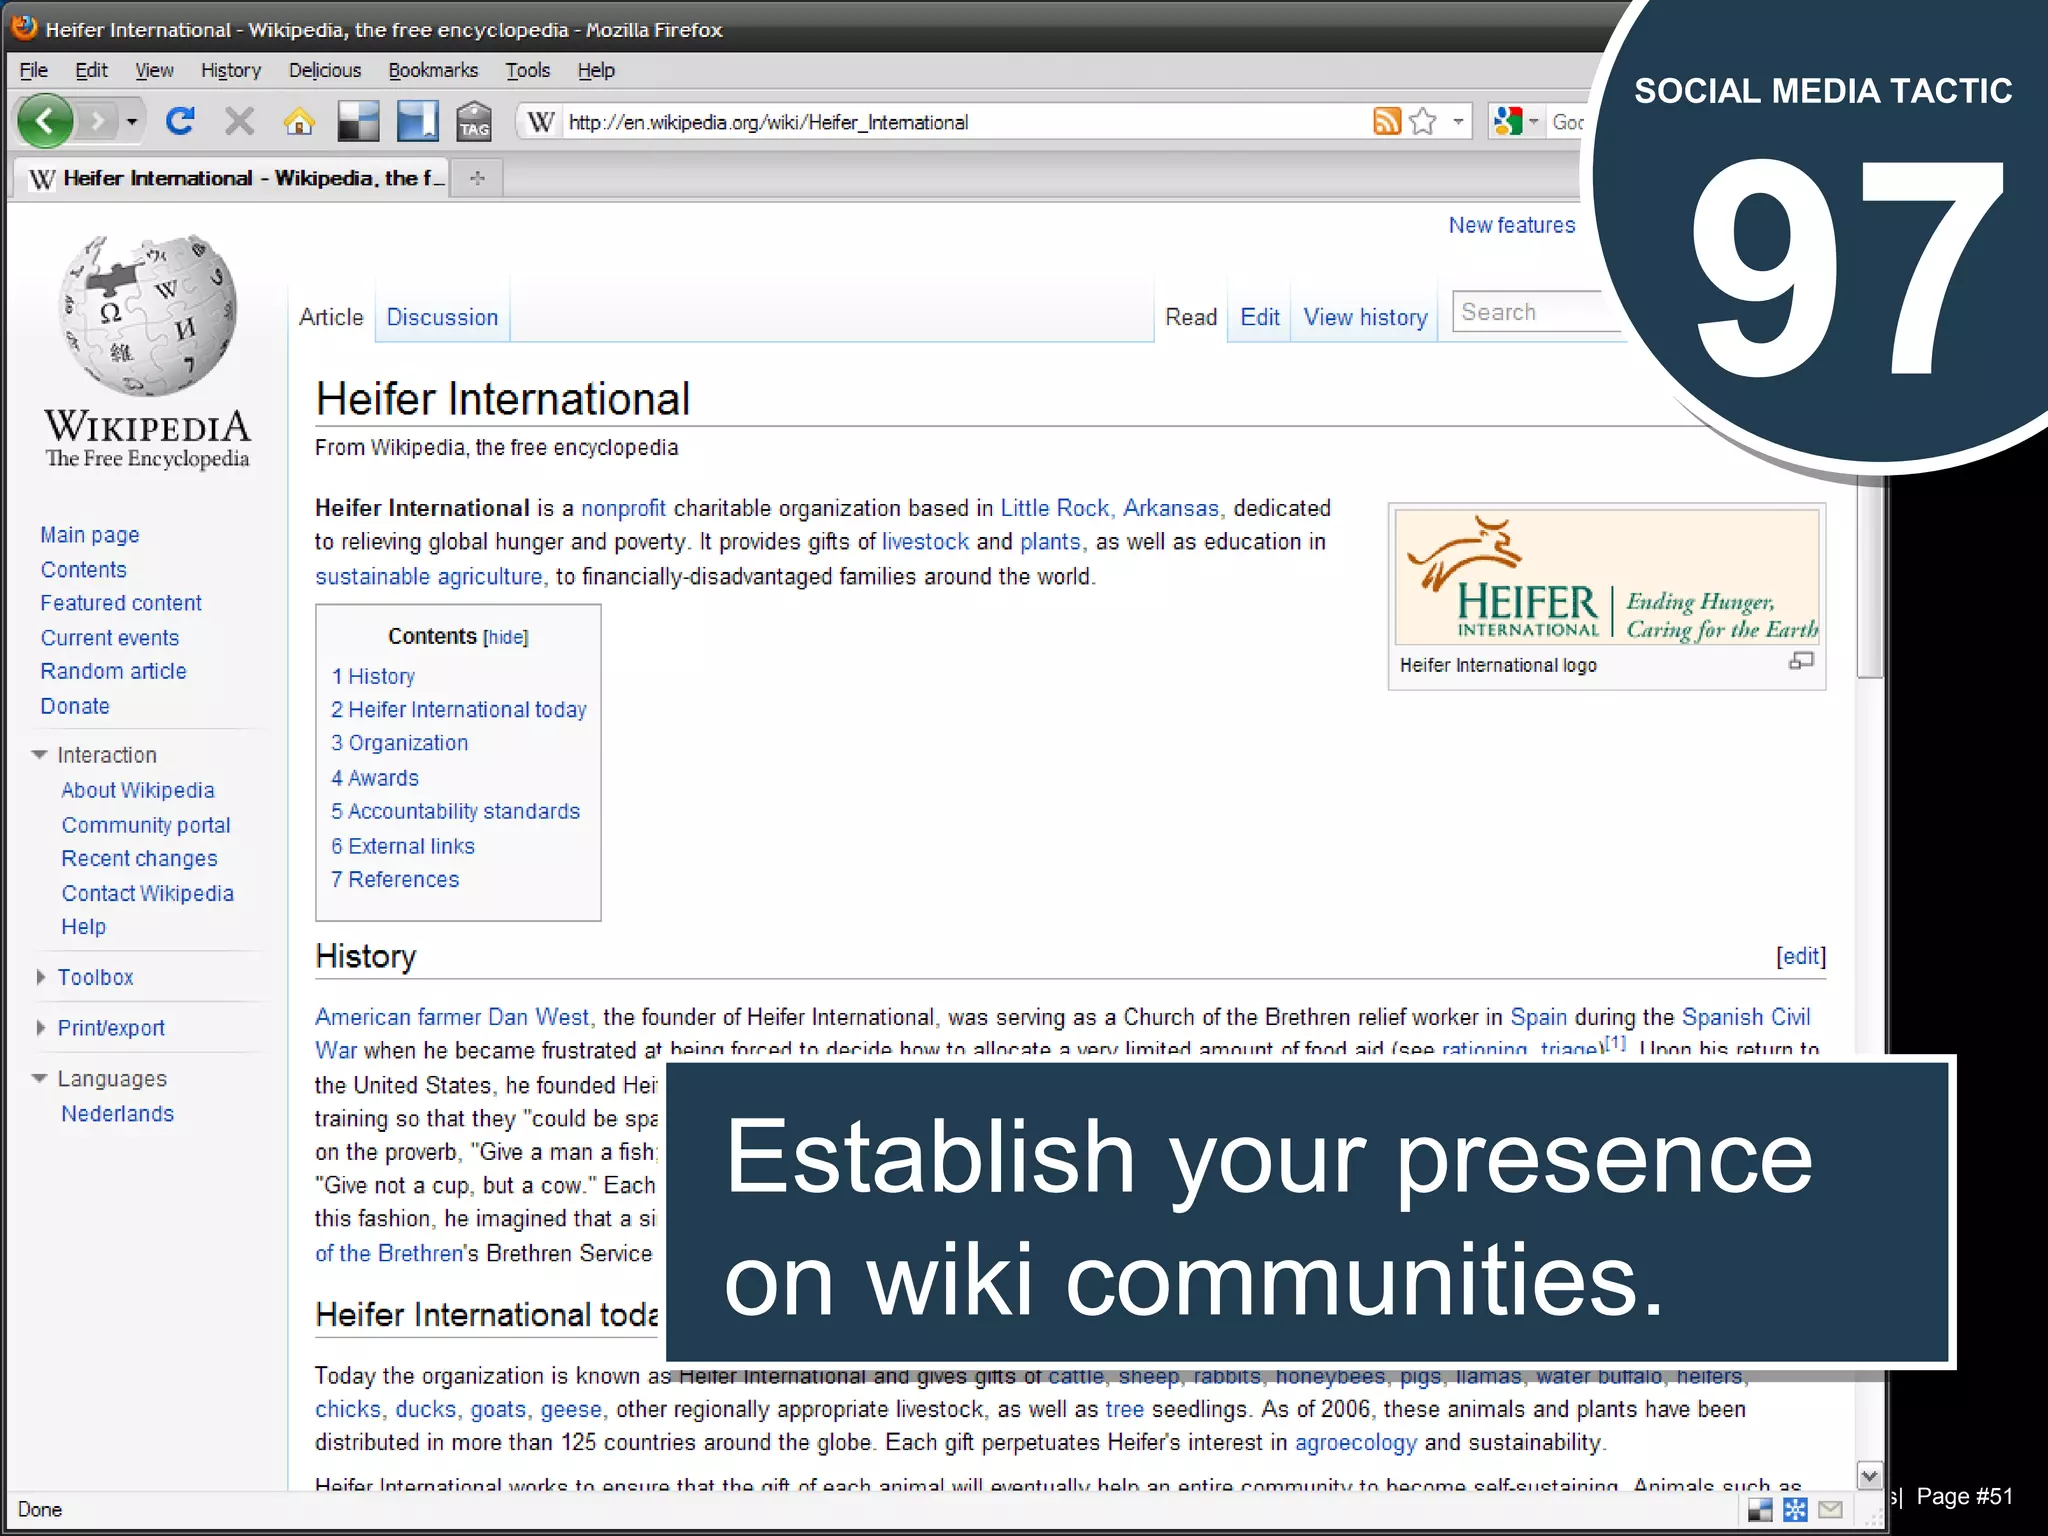Jump to '7 References' in contents

pyautogui.click(x=395, y=879)
